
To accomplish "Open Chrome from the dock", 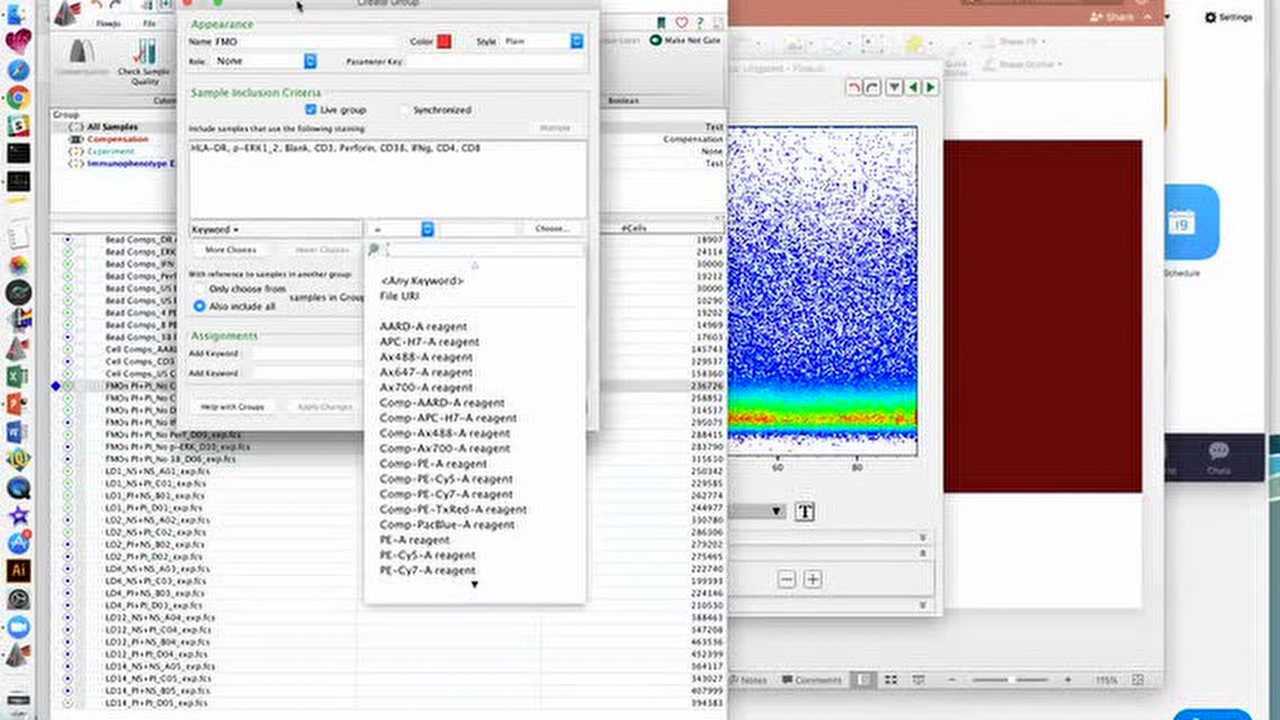I will 18,97.
